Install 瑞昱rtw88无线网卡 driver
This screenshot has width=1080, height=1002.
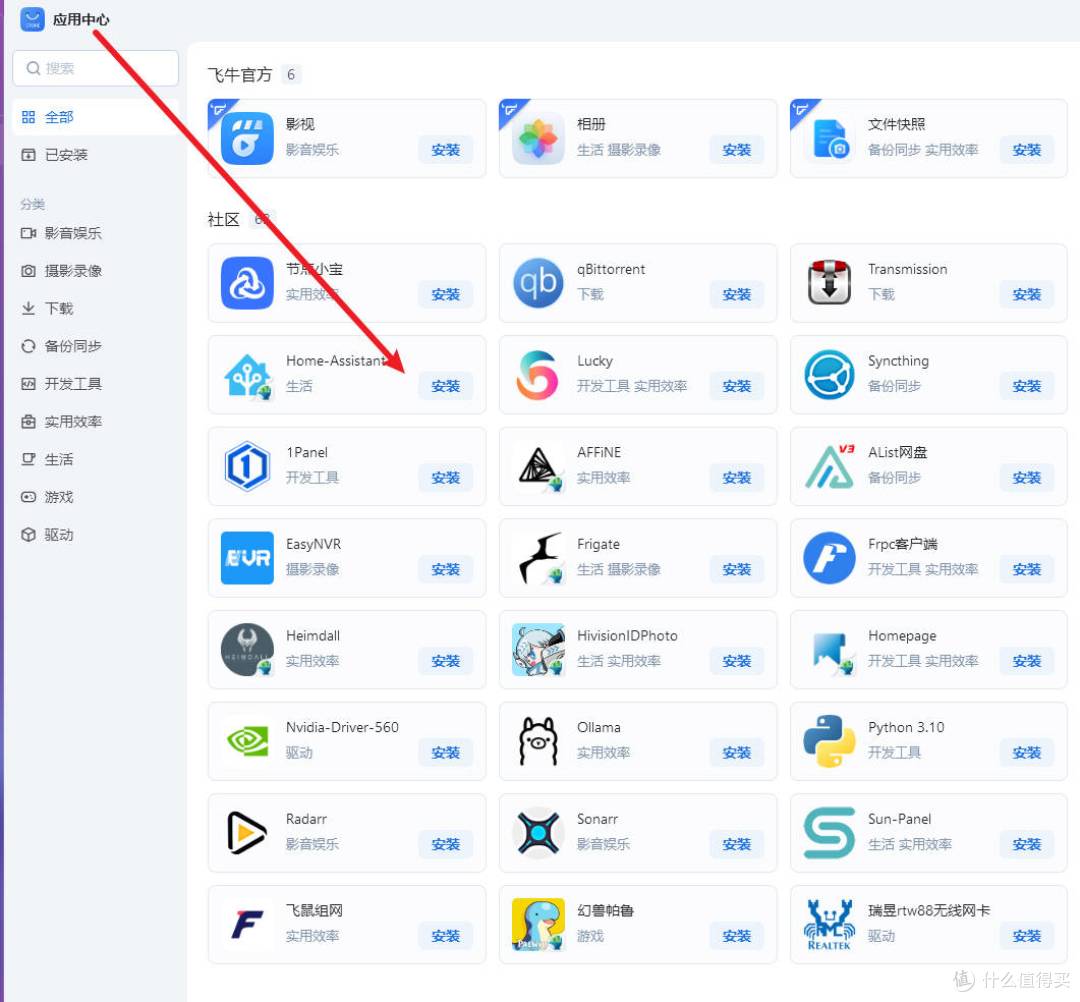tap(1026, 936)
